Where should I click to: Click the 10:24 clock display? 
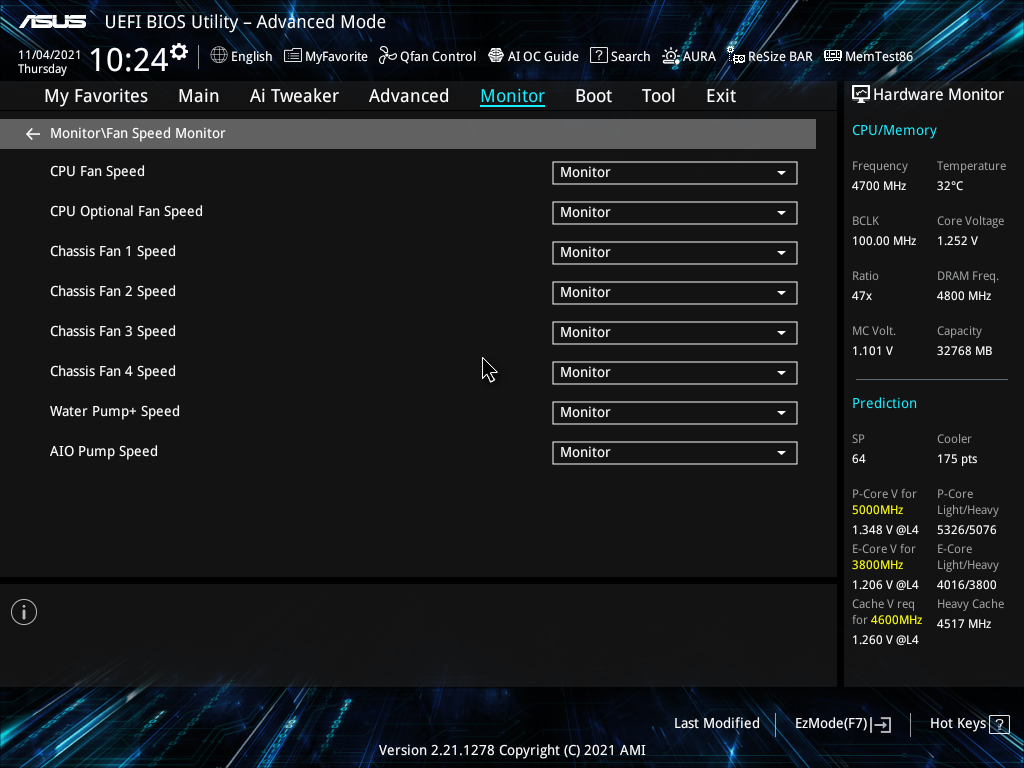click(x=129, y=59)
